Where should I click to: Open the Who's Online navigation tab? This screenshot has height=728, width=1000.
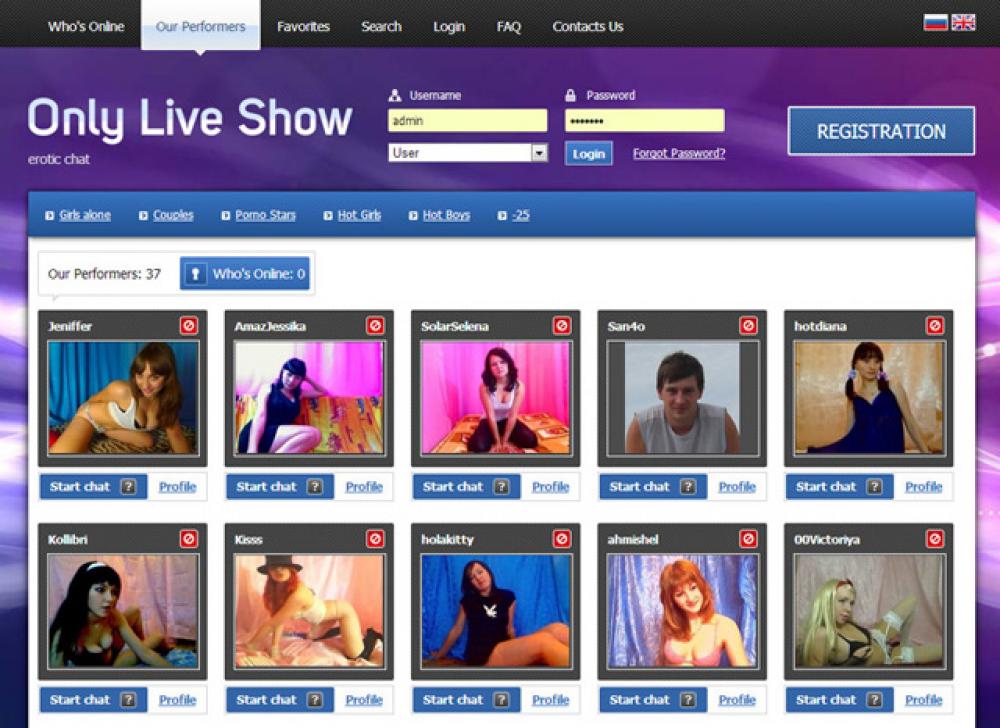(x=86, y=27)
